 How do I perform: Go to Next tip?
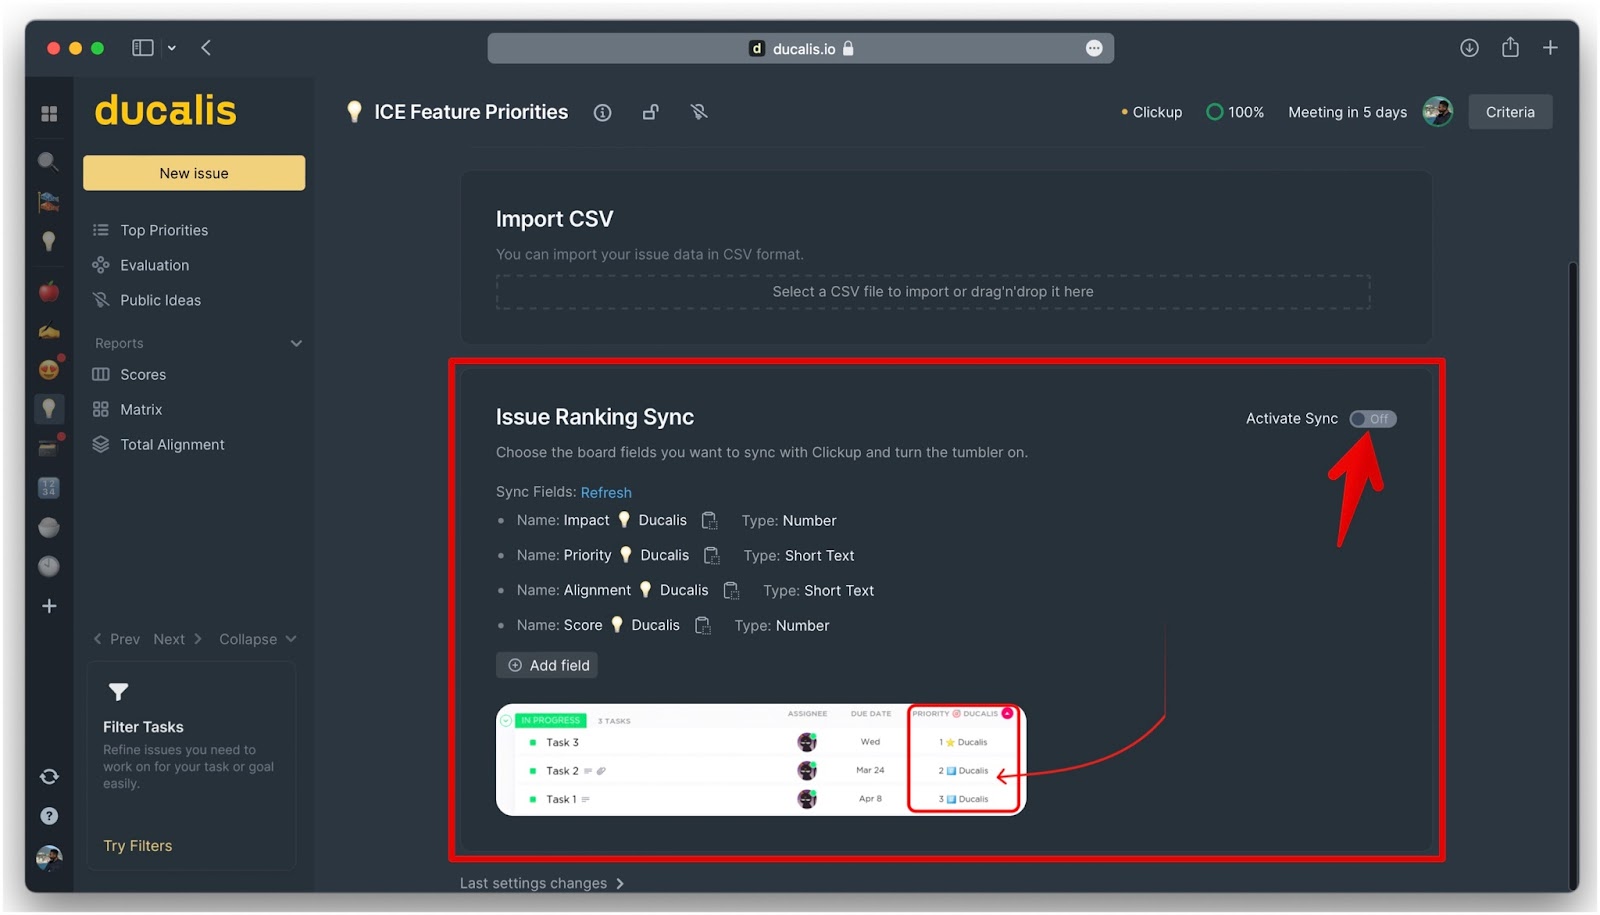click(x=177, y=639)
